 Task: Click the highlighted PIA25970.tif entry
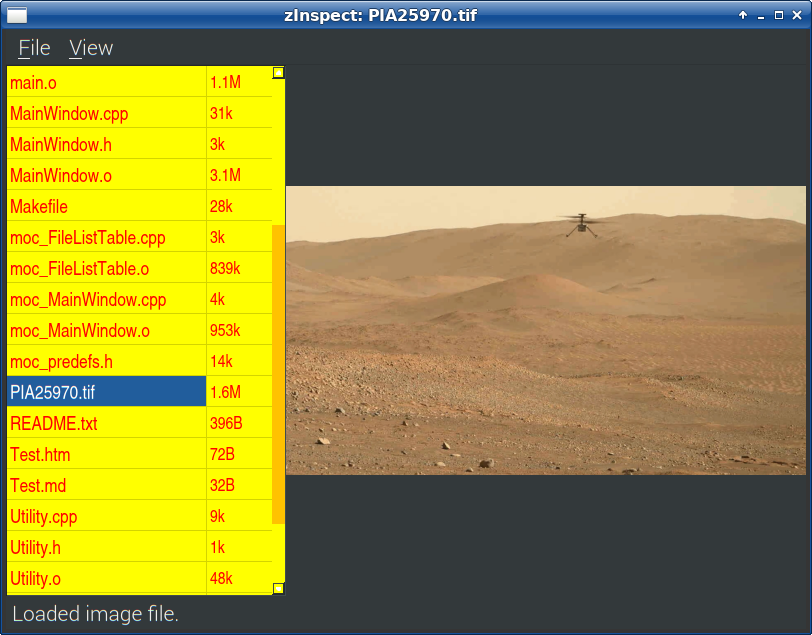click(x=107, y=392)
